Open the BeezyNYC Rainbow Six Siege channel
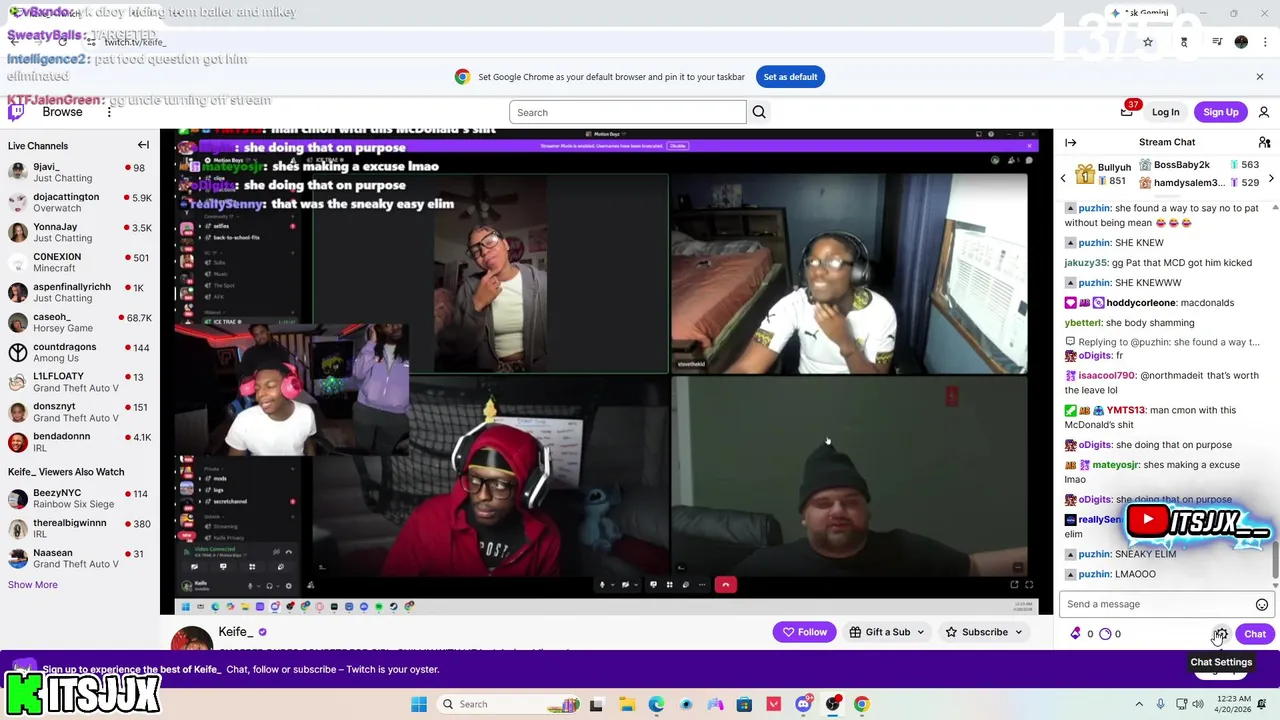 [80, 498]
